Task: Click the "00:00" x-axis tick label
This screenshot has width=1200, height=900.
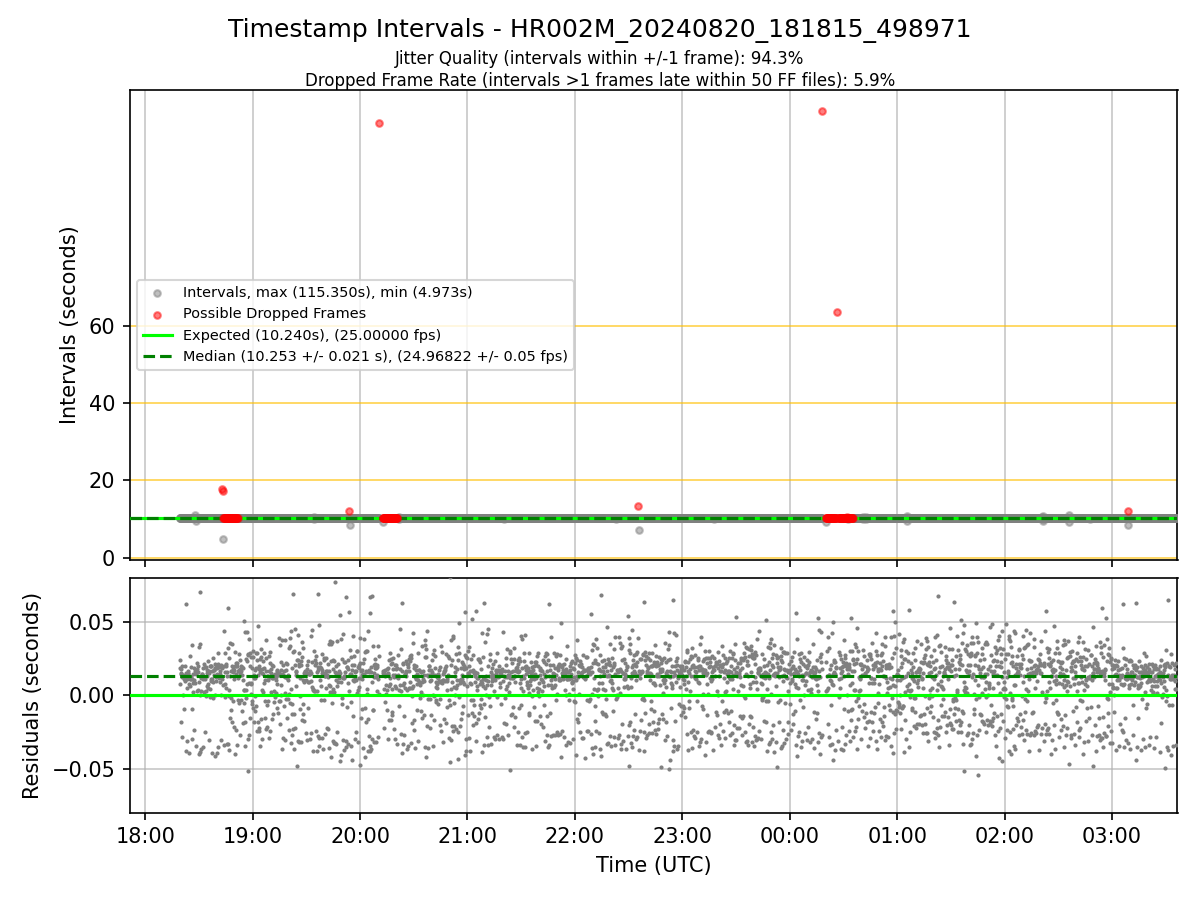Action: click(x=789, y=835)
